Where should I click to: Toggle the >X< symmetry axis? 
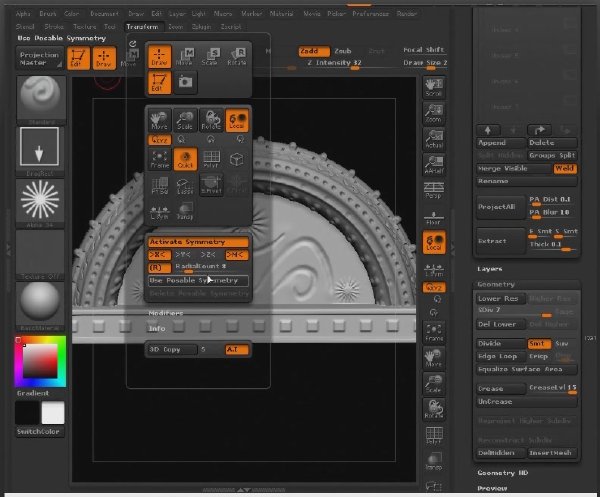159,255
